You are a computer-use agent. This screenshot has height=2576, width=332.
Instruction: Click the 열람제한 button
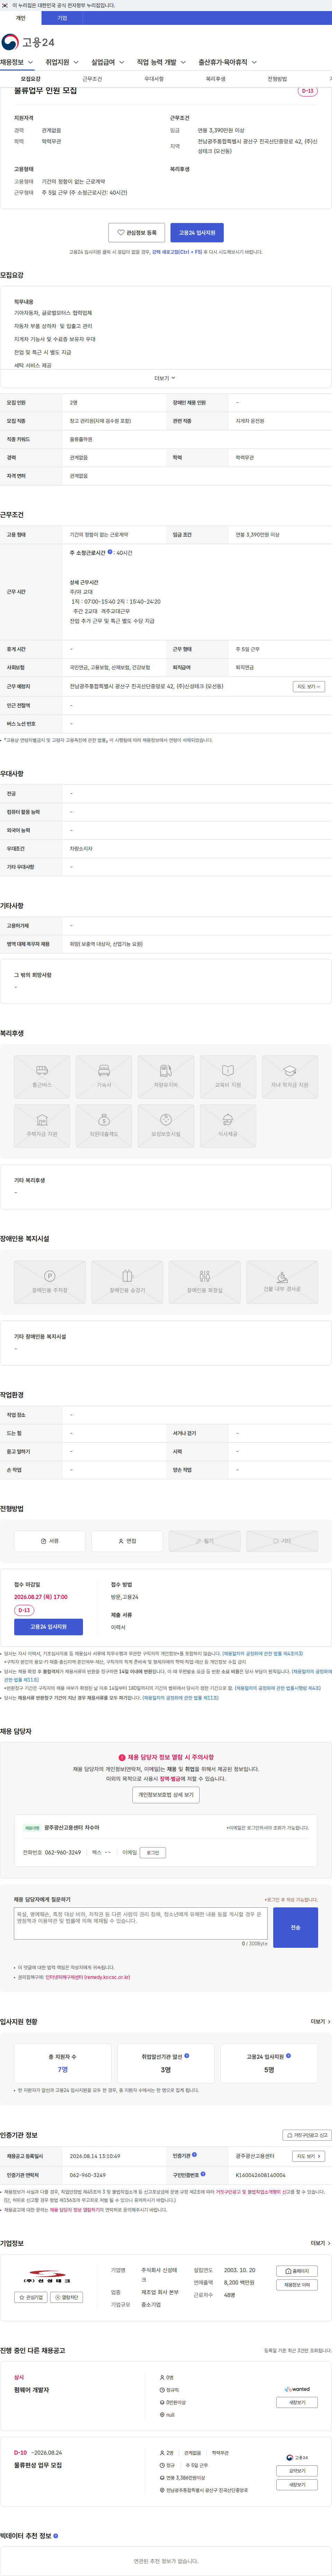(67, 2297)
